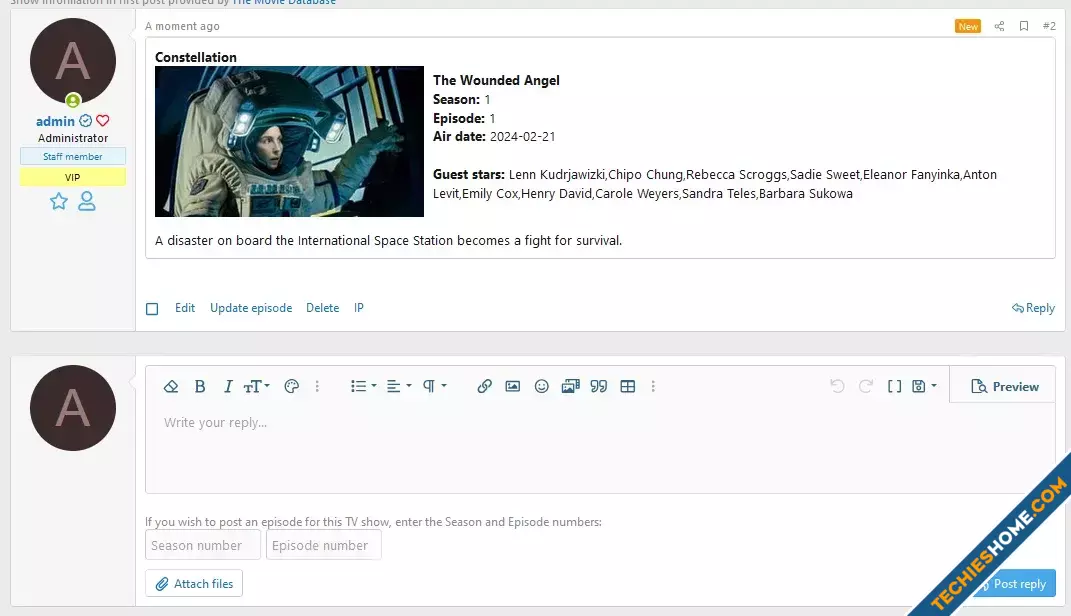Open more text options after palette
This screenshot has width=1071, height=616.
point(317,387)
